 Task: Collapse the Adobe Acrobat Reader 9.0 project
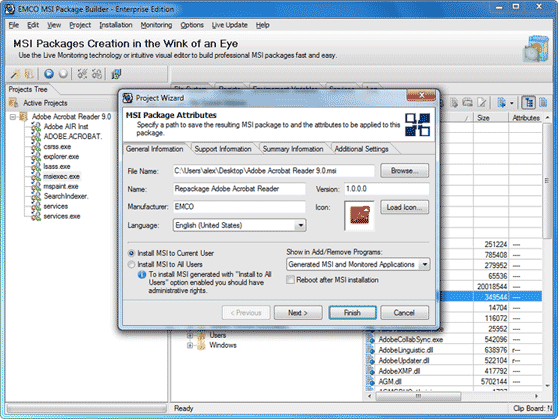pos(13,116)
